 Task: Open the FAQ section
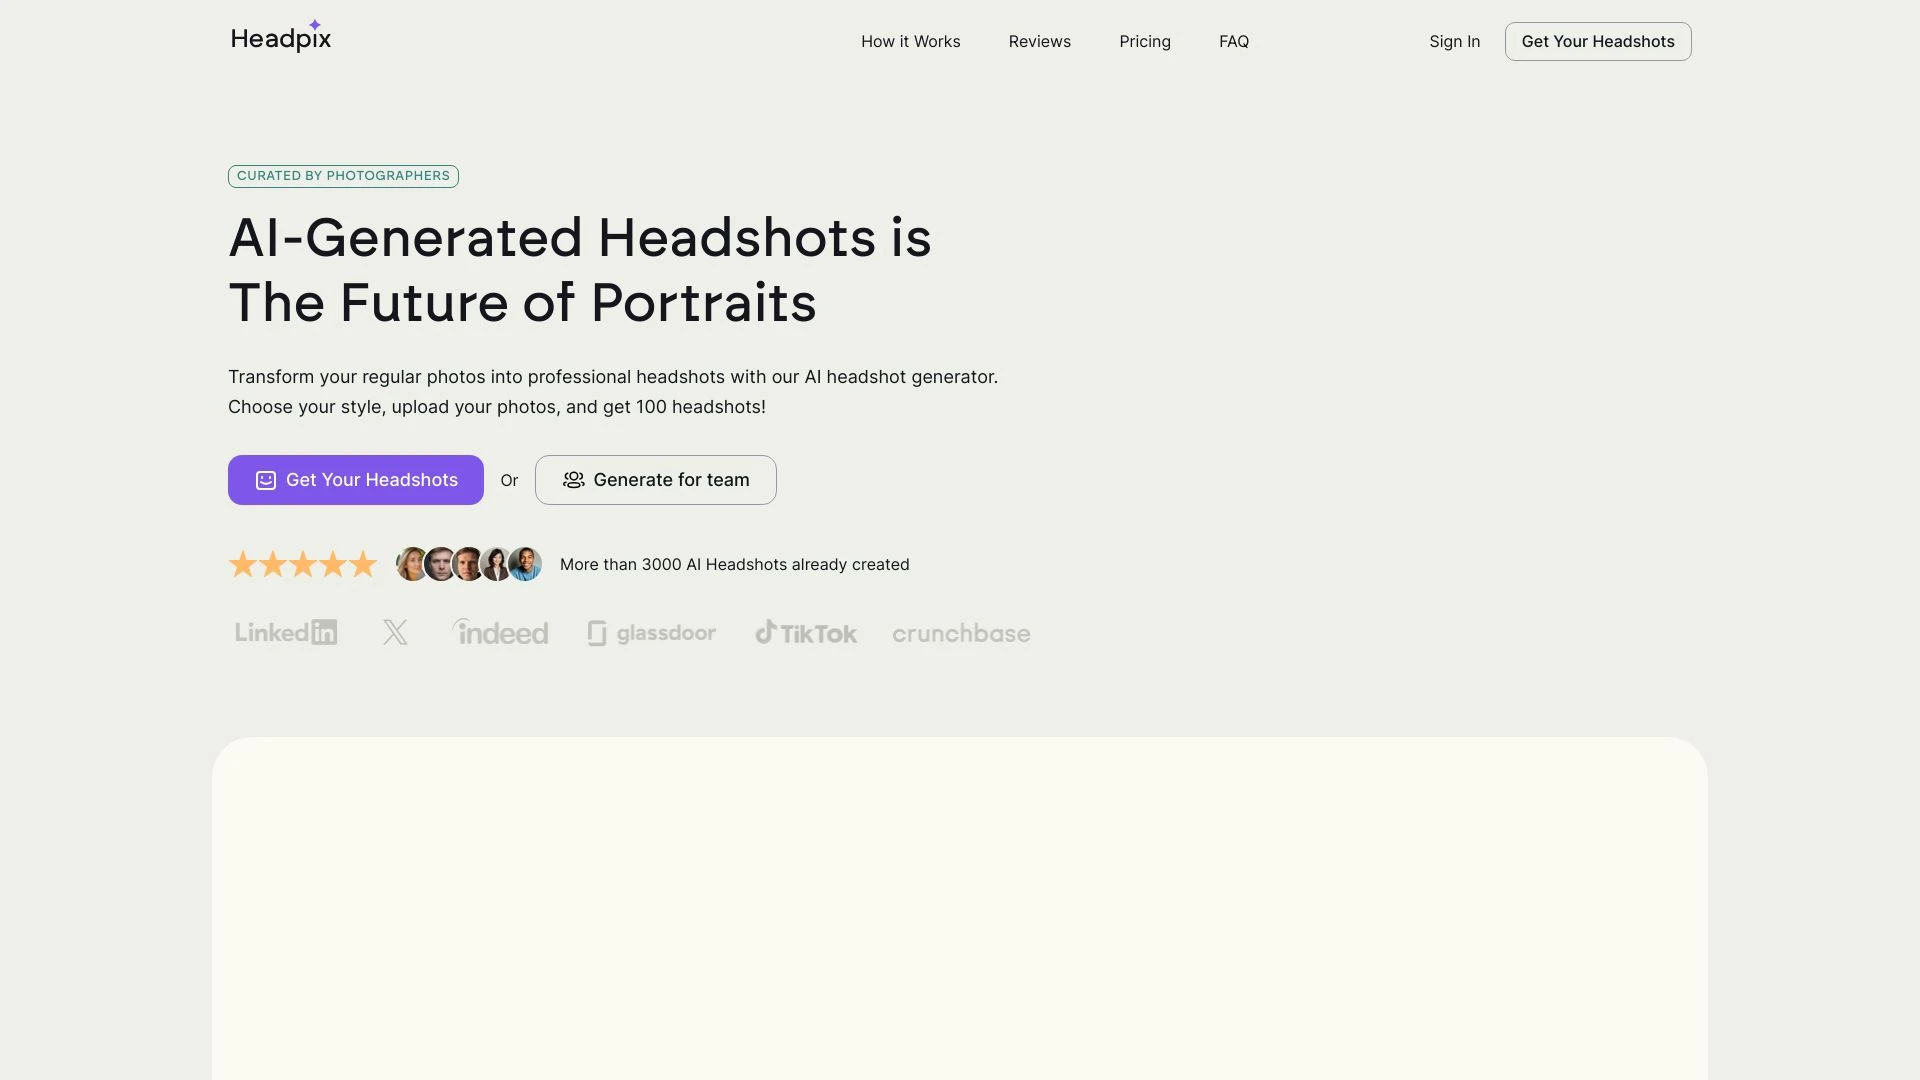click(x=1233, y=41)
